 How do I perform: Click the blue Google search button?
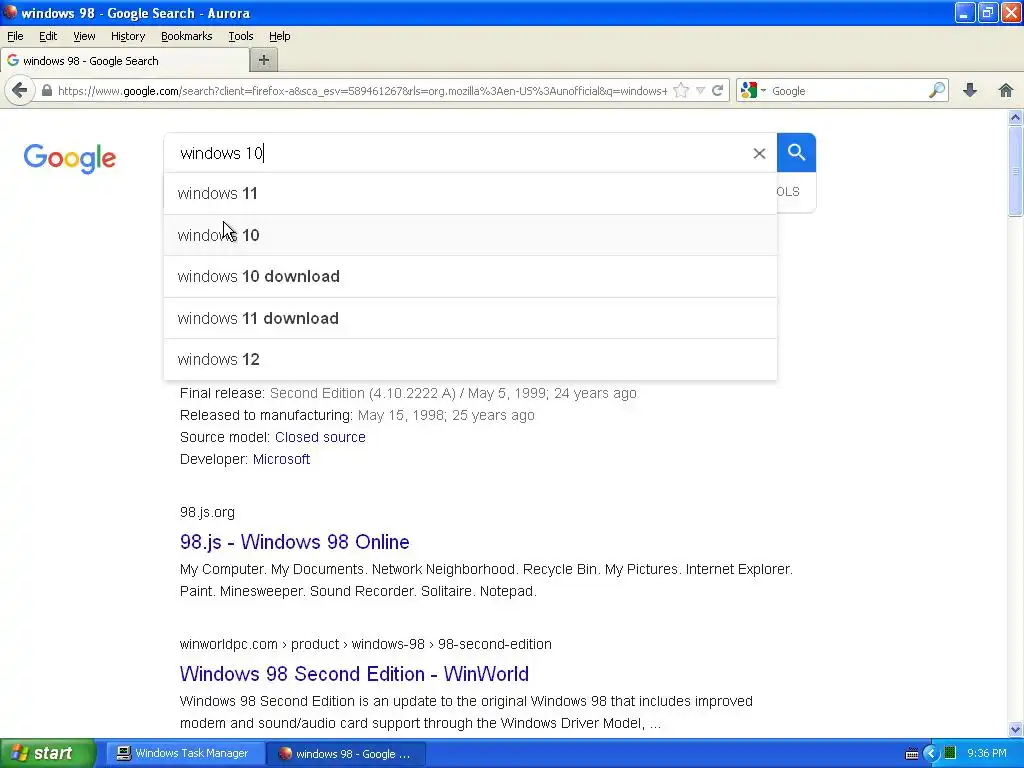click(x=796, y=153)
